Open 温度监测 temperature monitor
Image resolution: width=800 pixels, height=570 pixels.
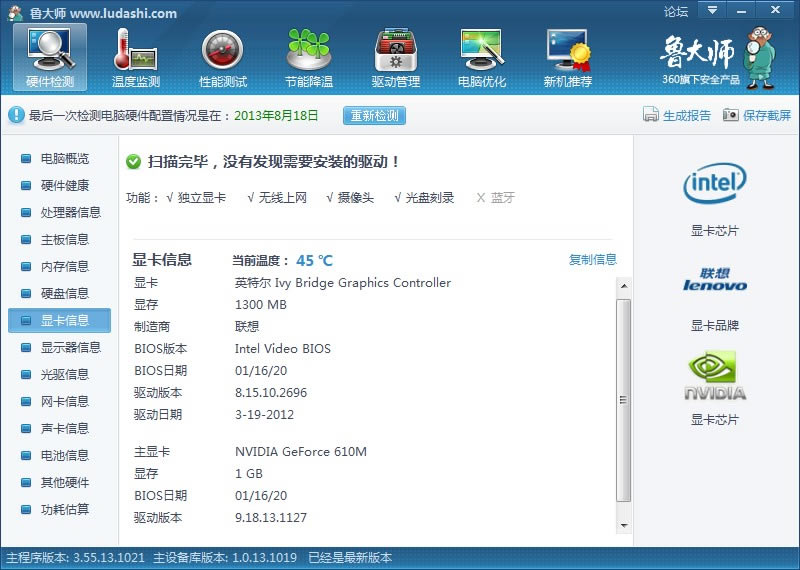click(x=136, y=58)
